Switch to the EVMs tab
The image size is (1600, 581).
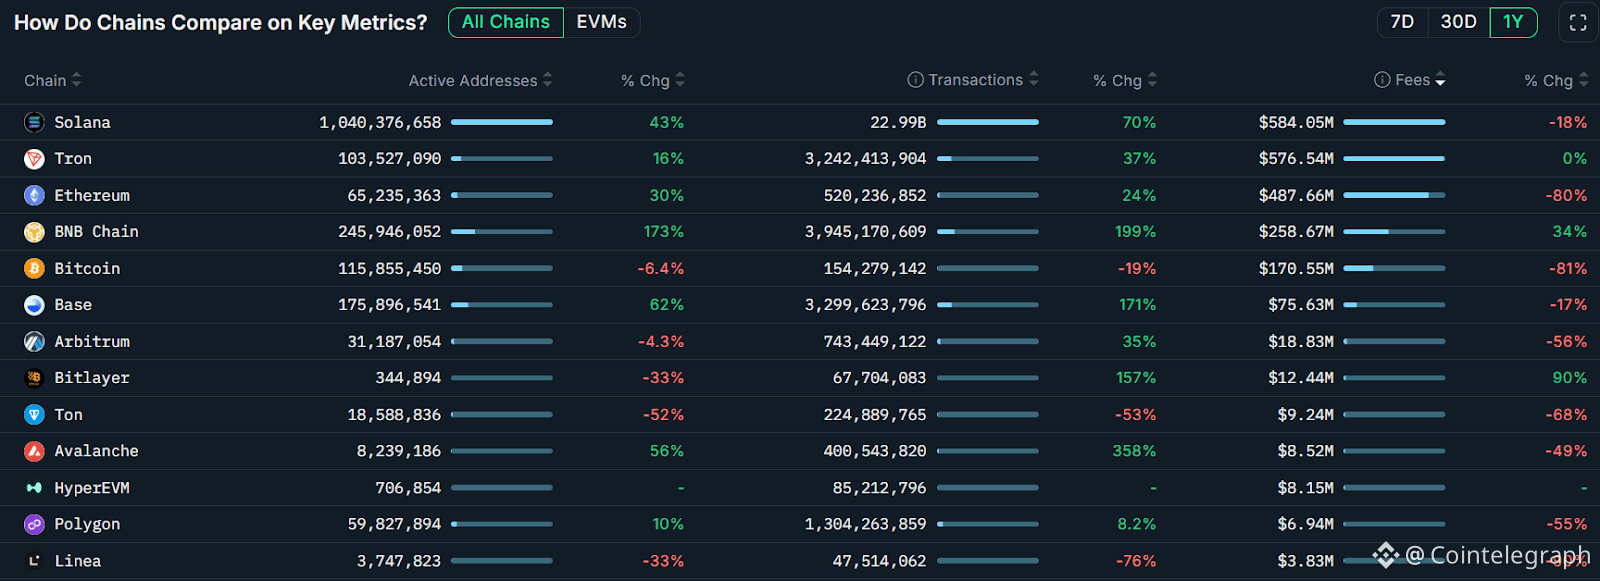[601, 22]
